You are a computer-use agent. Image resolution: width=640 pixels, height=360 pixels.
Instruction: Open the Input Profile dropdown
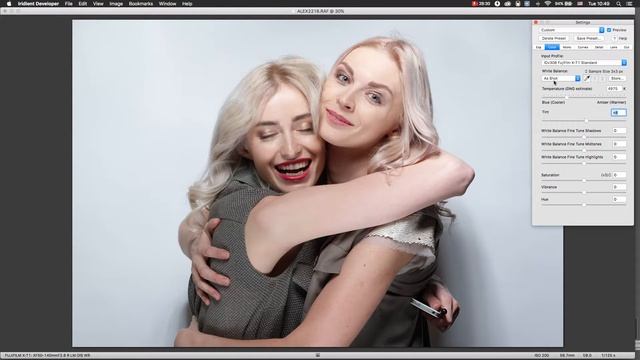coord(584,62)
